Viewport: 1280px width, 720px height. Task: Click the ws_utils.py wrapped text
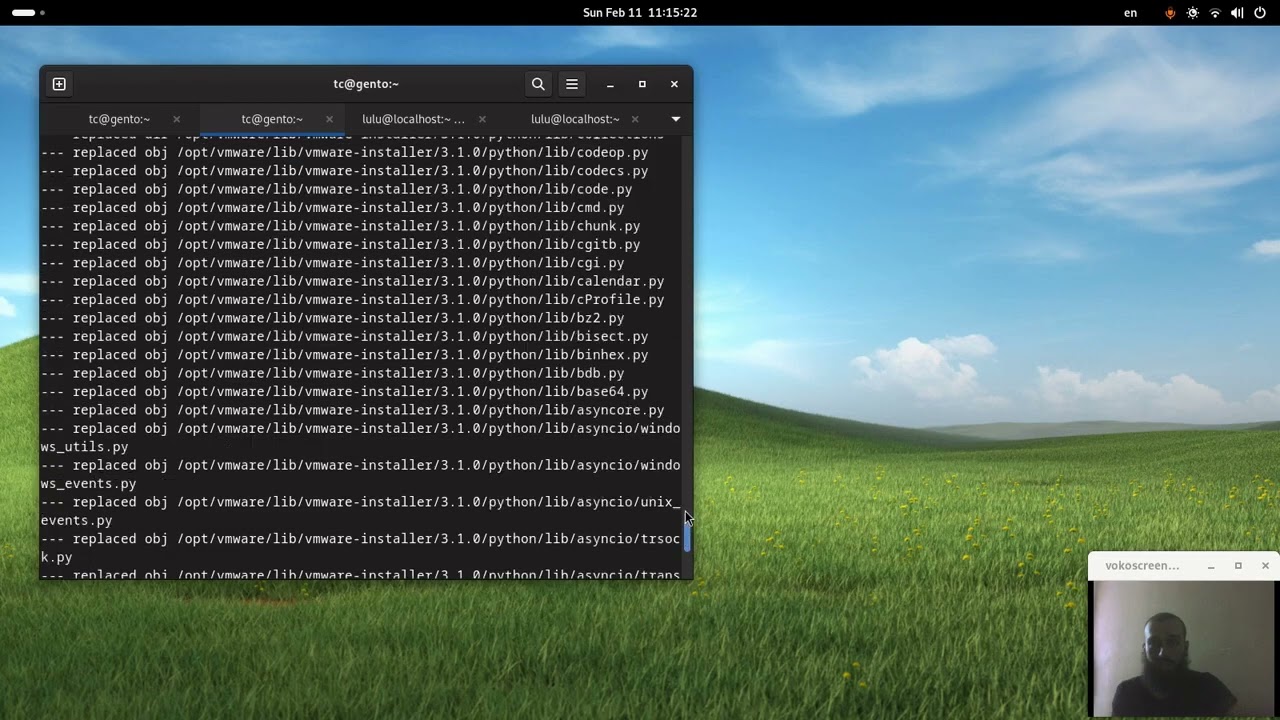click(85, 447)
